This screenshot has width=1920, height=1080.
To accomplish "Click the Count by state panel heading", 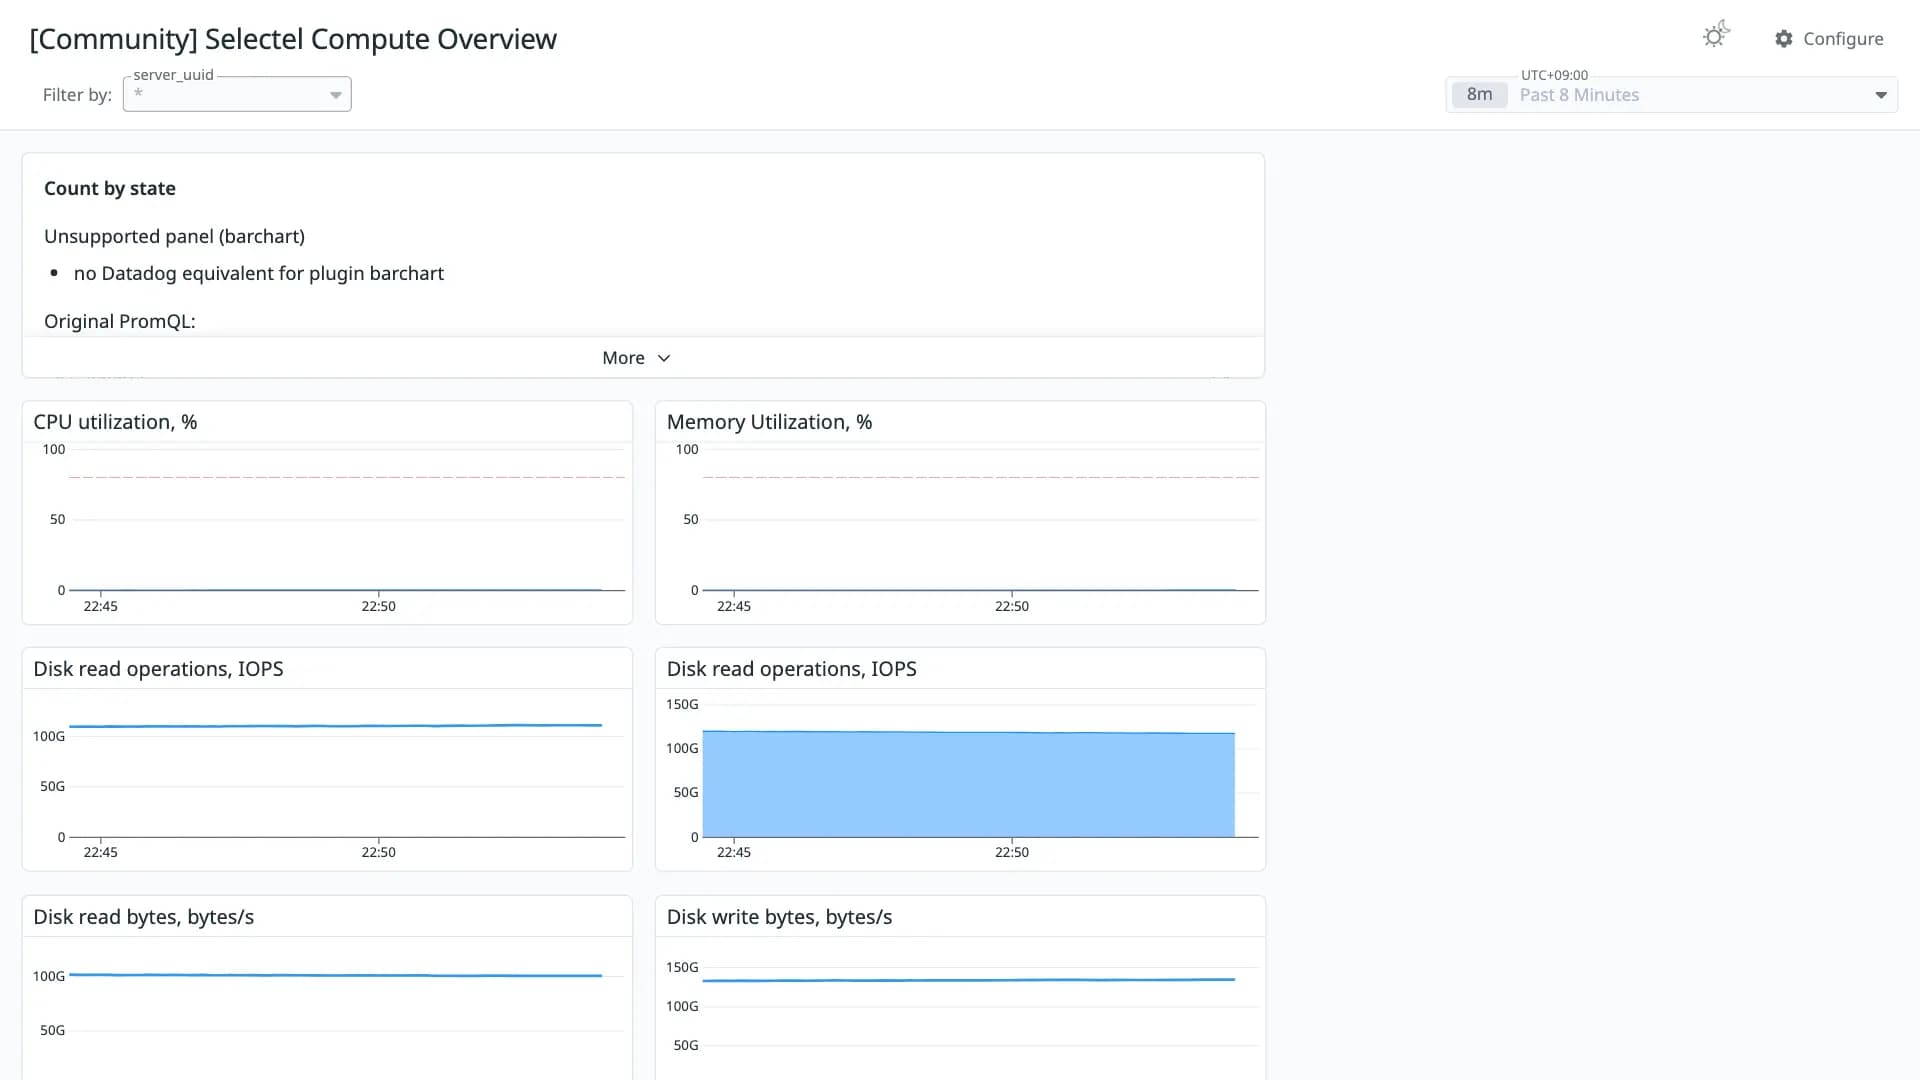I will (x=110, y=188).
